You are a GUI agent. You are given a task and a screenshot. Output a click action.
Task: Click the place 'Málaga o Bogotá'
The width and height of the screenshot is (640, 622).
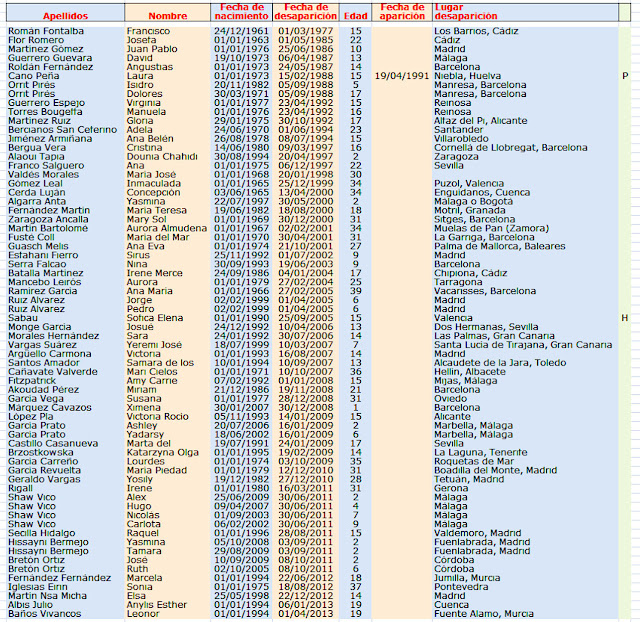pos(473,202)
